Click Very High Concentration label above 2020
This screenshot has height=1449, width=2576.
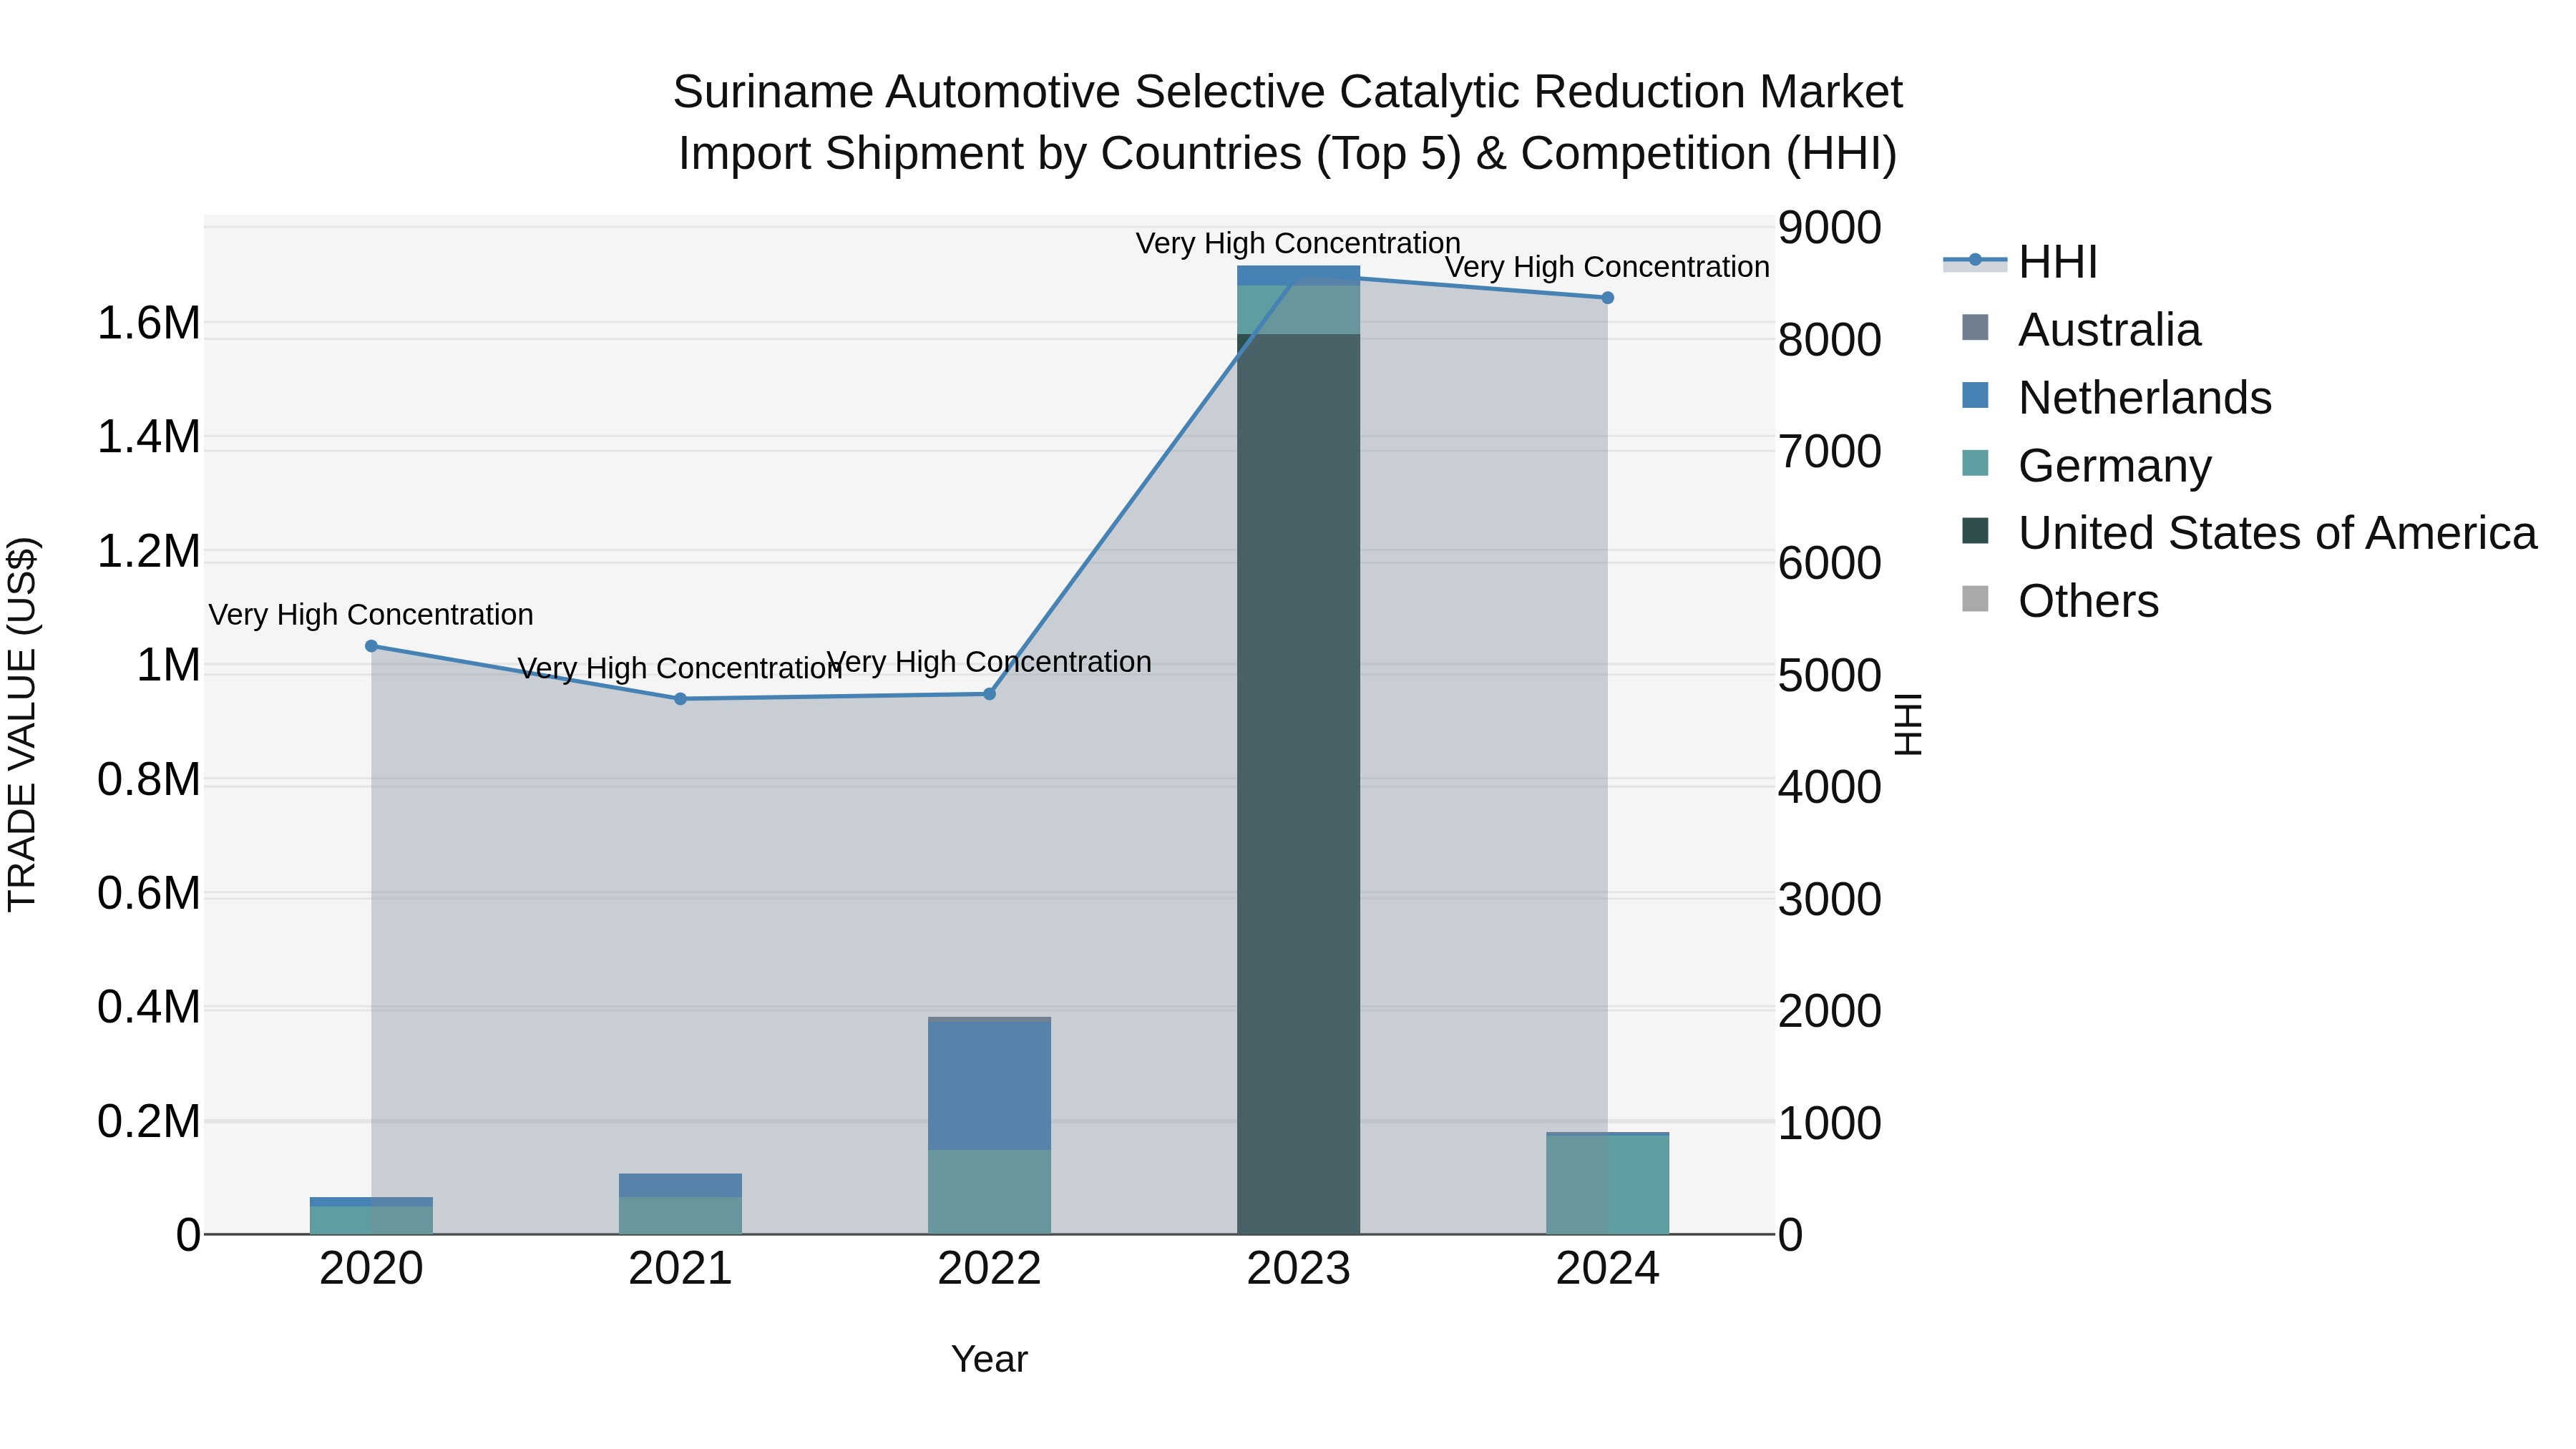[371, 614]
